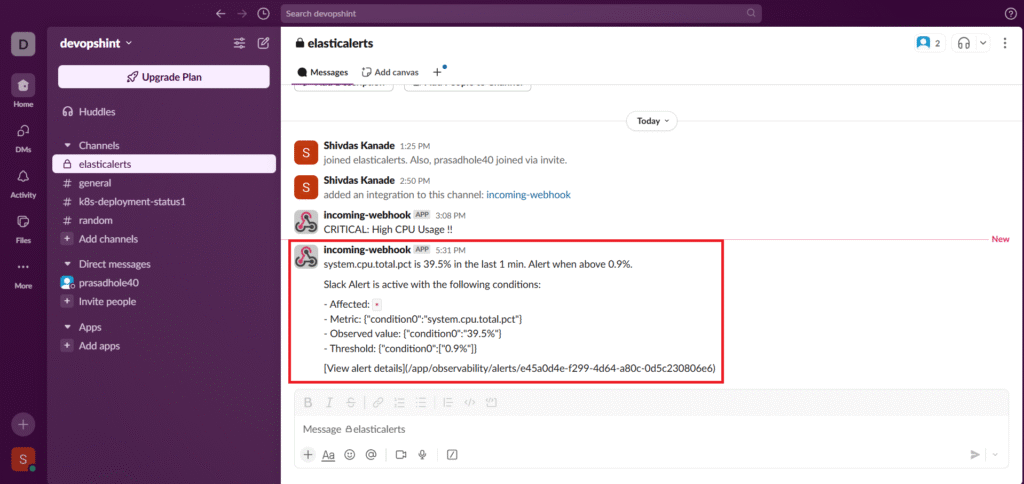This screenshot has height=484, width=1024.
Task: Open the More menu in the sidebar
Action: click(23, 273)
